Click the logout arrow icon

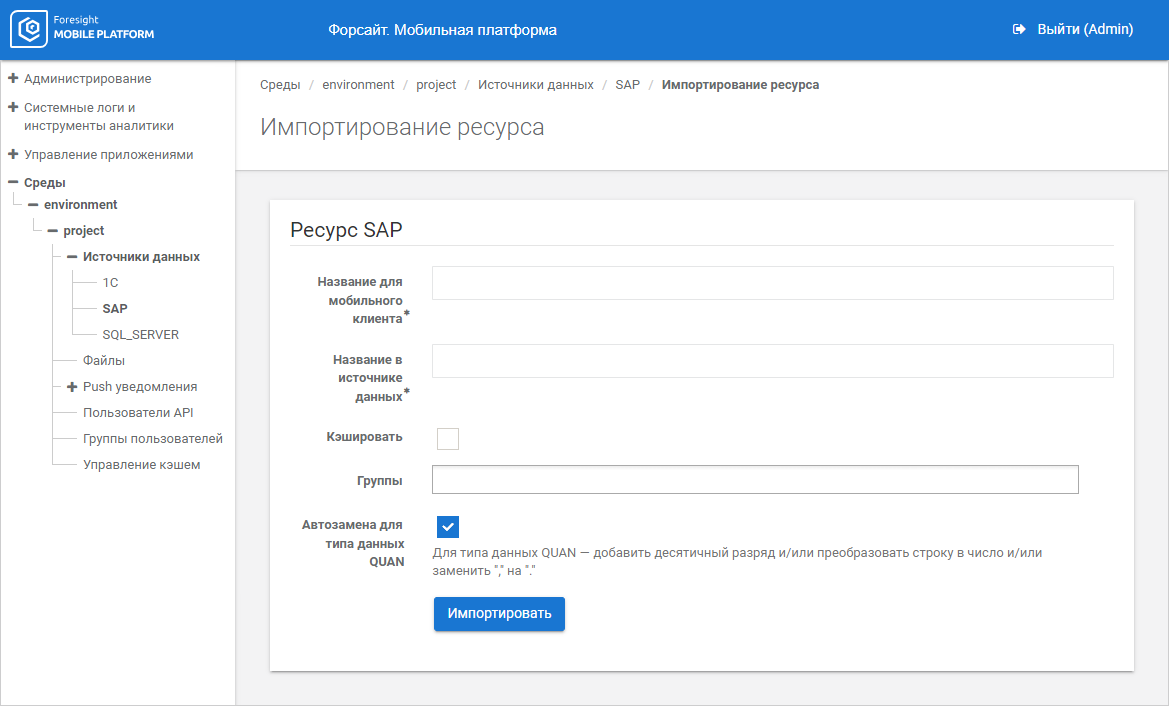click(1019, 30)
